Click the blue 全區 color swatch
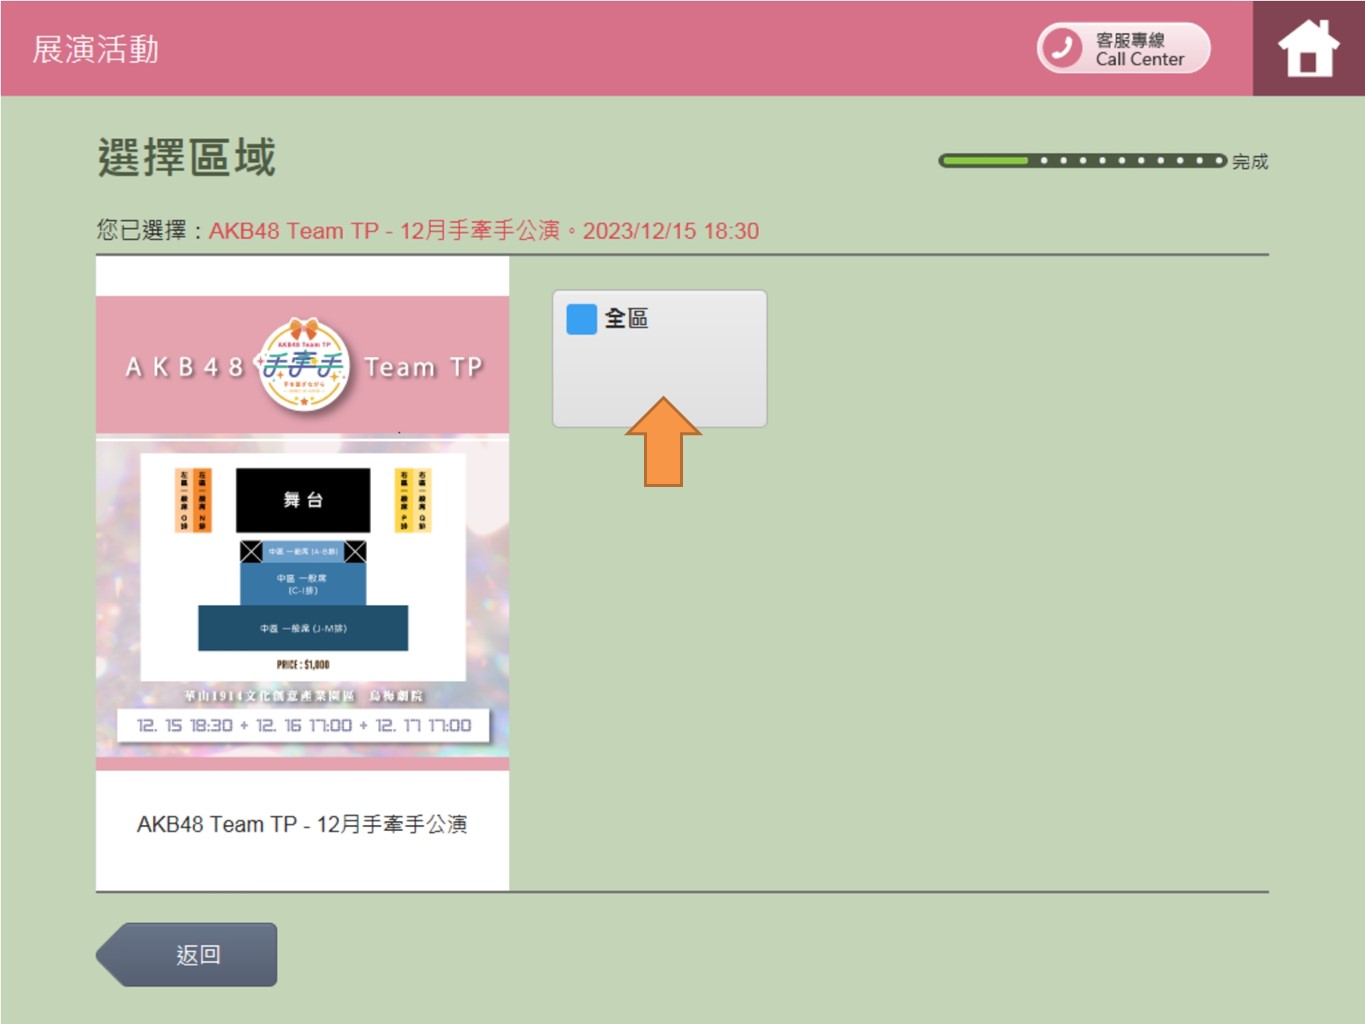The image size is (1365, 1024). [x=581, y=319]
